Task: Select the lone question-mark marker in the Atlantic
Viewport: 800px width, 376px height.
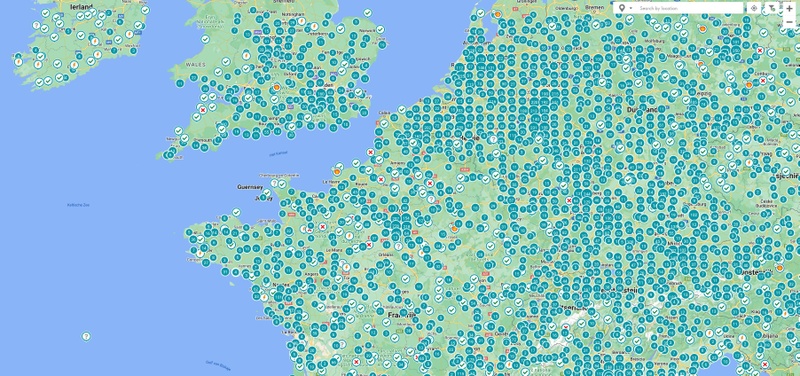Action: pyautogui.click(x=86, y=336)
